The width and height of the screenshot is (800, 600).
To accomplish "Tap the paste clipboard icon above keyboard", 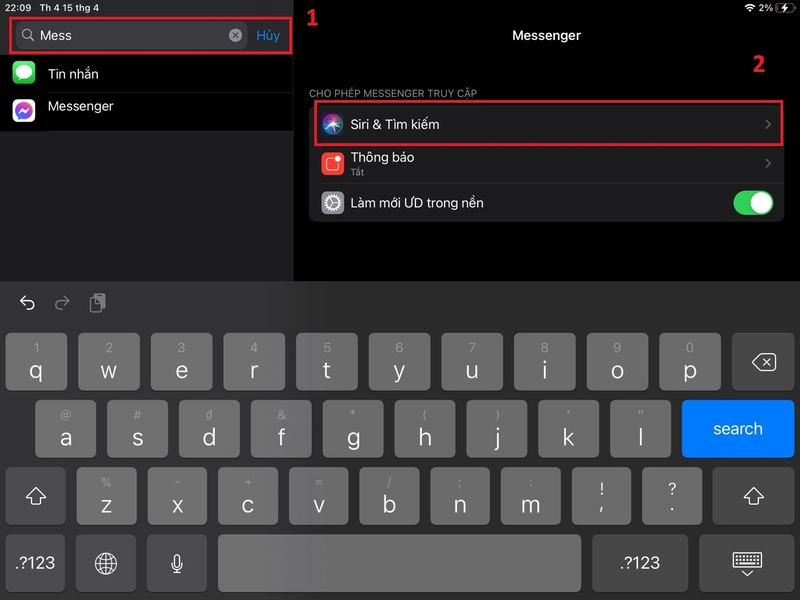I will click(97, 303).
